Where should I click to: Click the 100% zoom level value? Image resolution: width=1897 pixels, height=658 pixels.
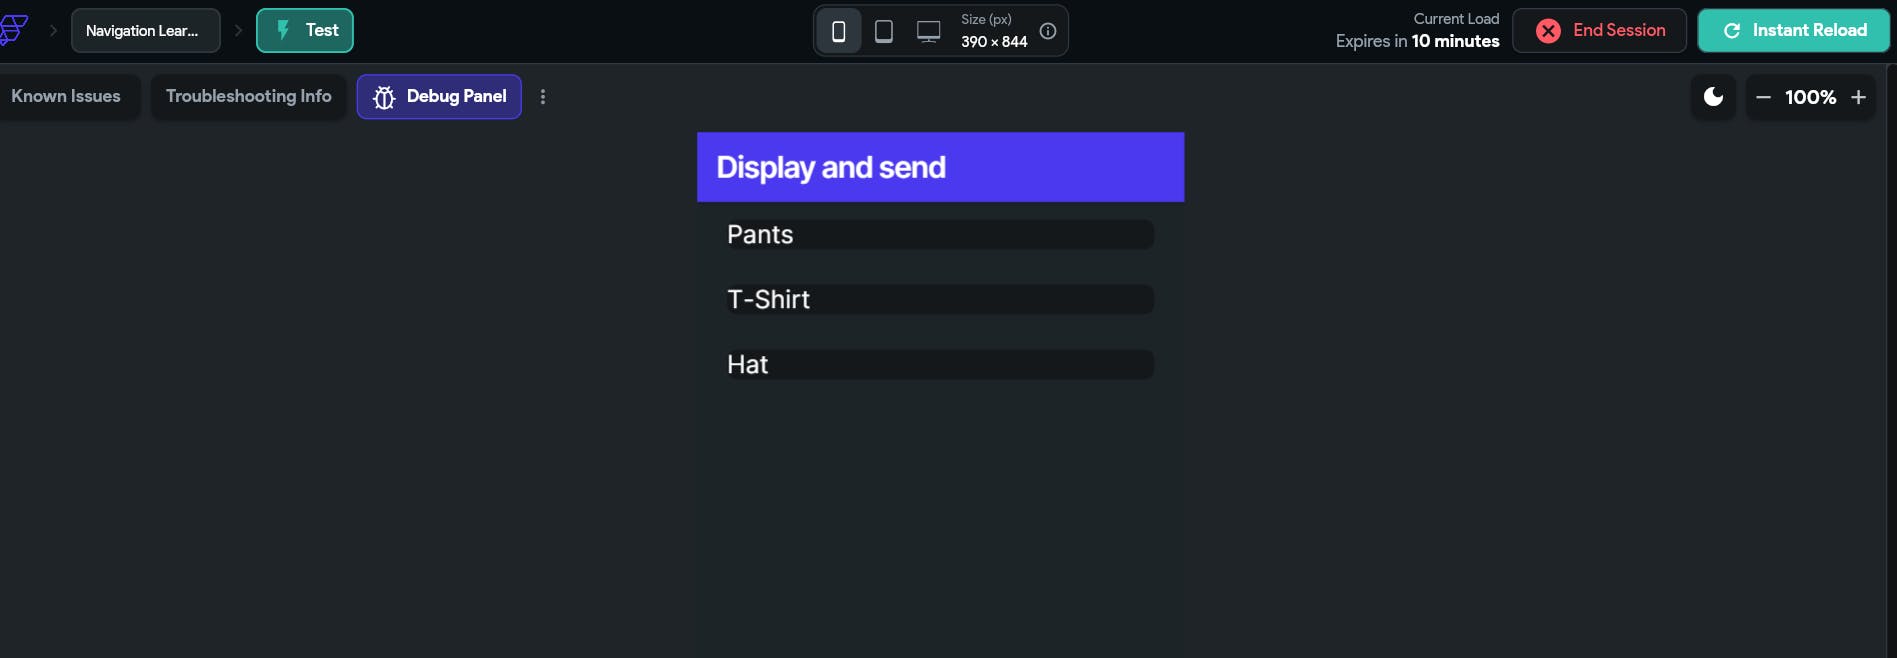coord(1810,97)
